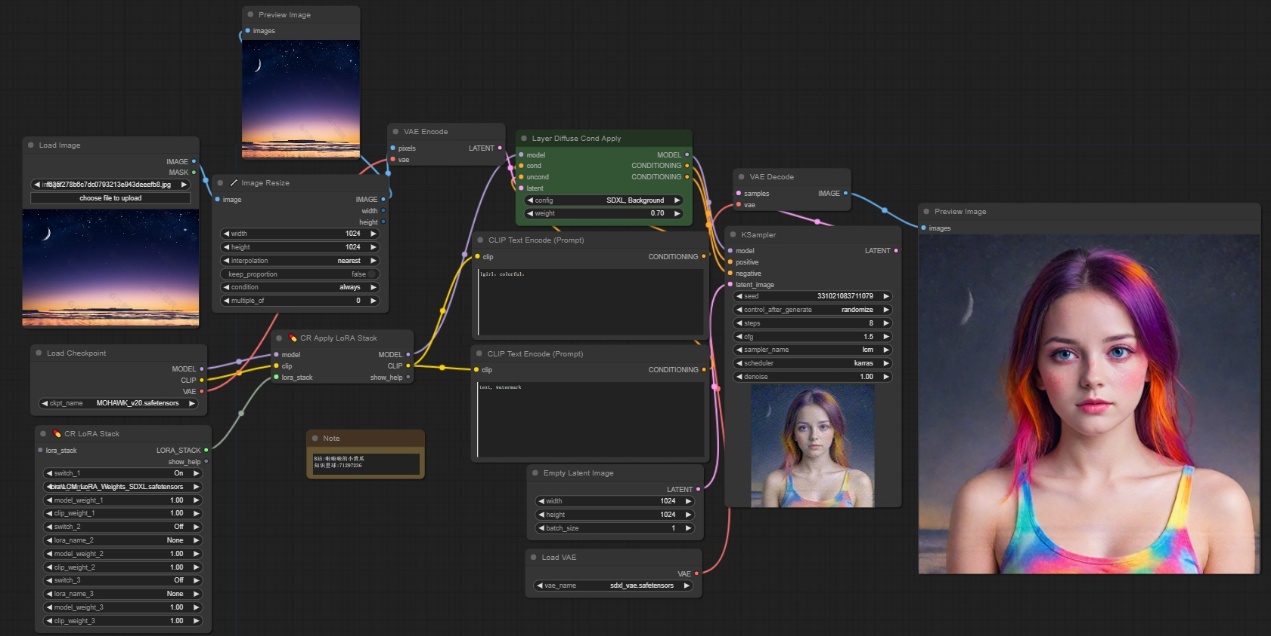Click the VAE Decode node collapse dot
This screenshot has width=1271, height=636.
[741, 177]
